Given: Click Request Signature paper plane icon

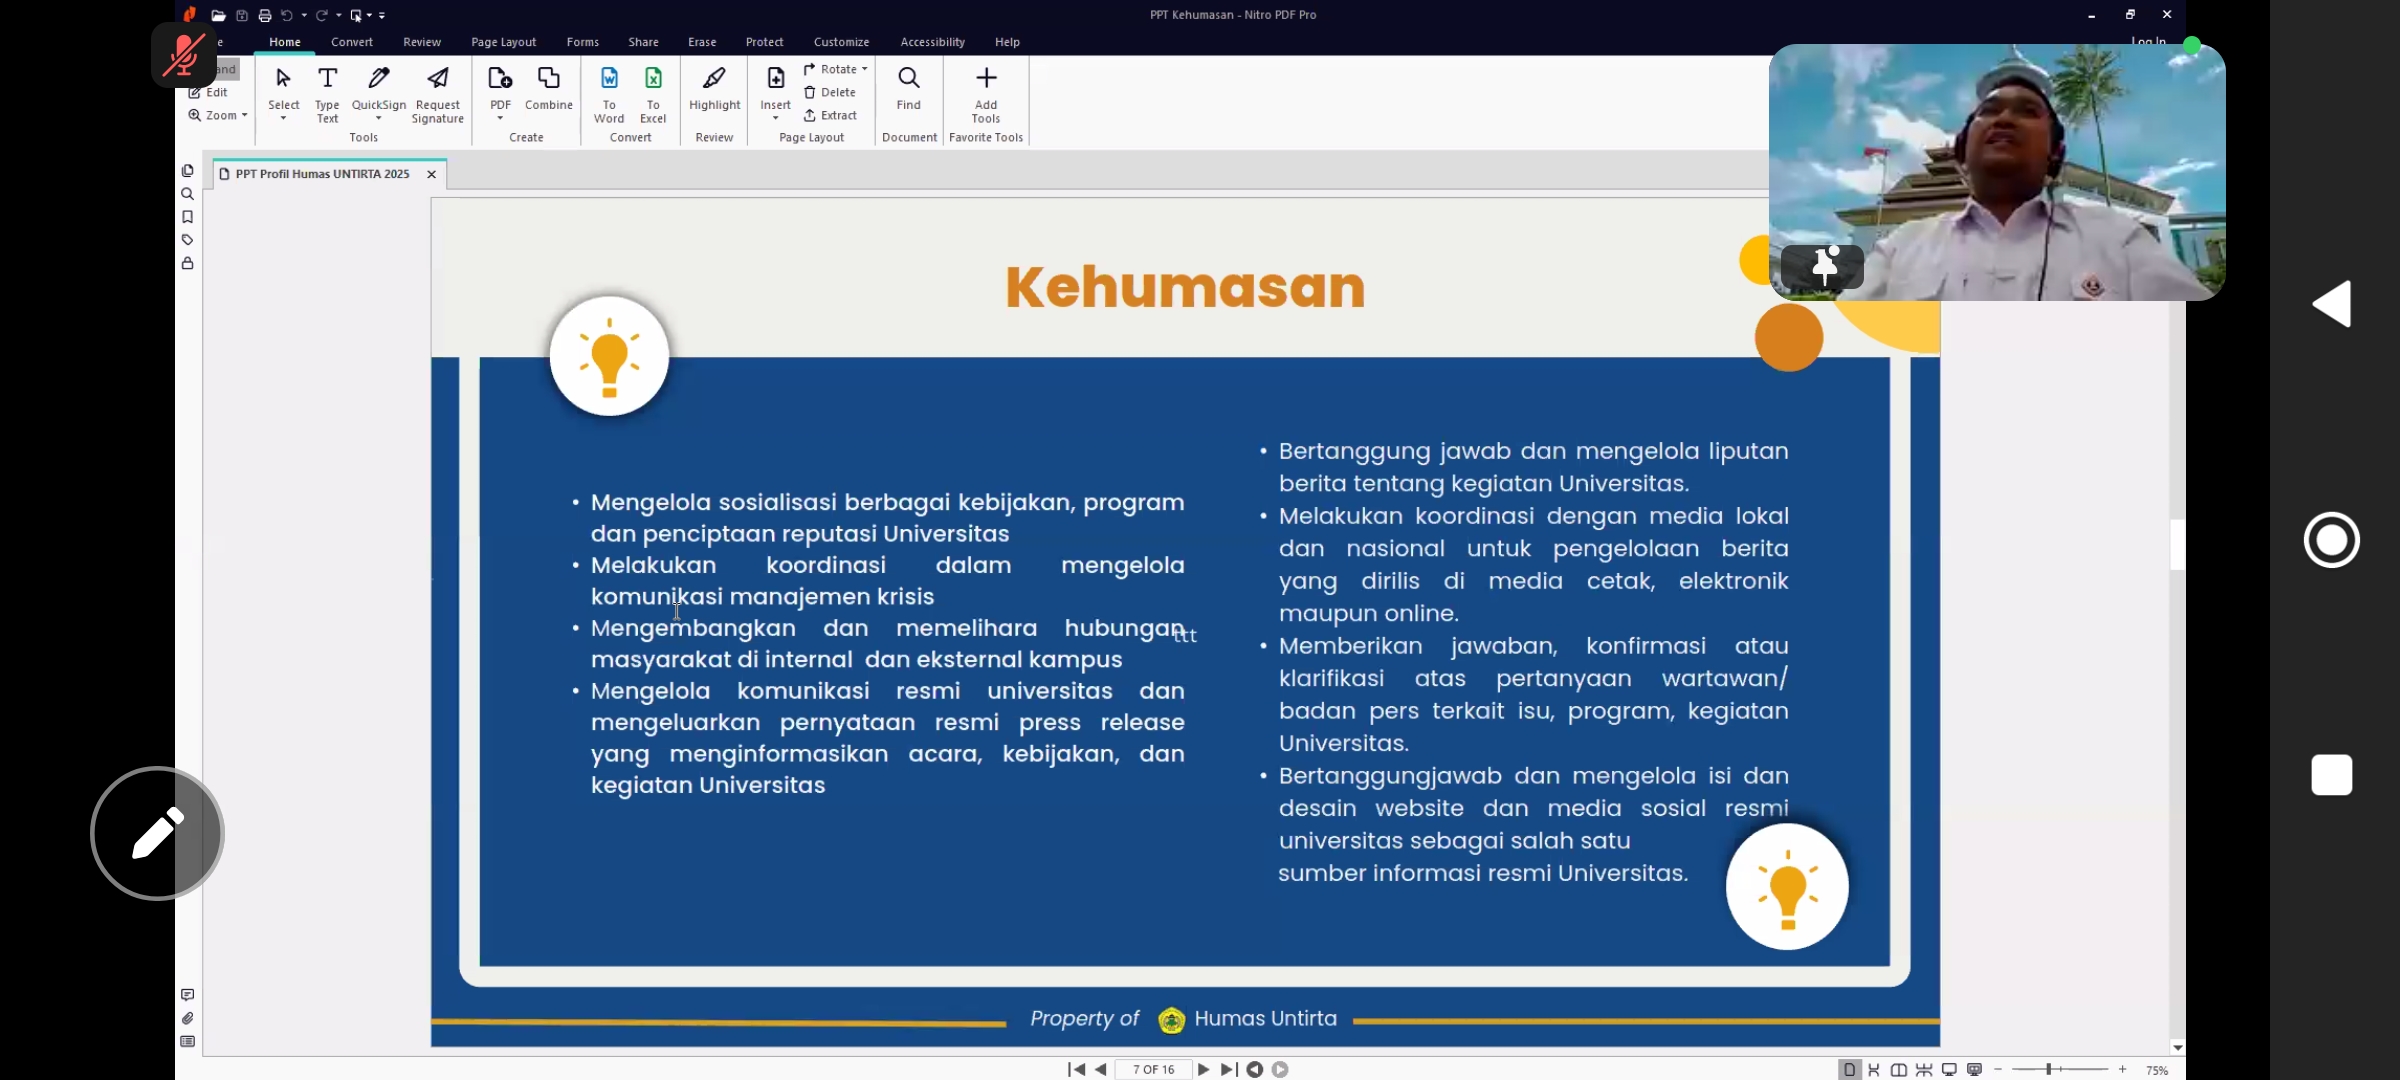Looking at the screenshot, I should point(438,78).
